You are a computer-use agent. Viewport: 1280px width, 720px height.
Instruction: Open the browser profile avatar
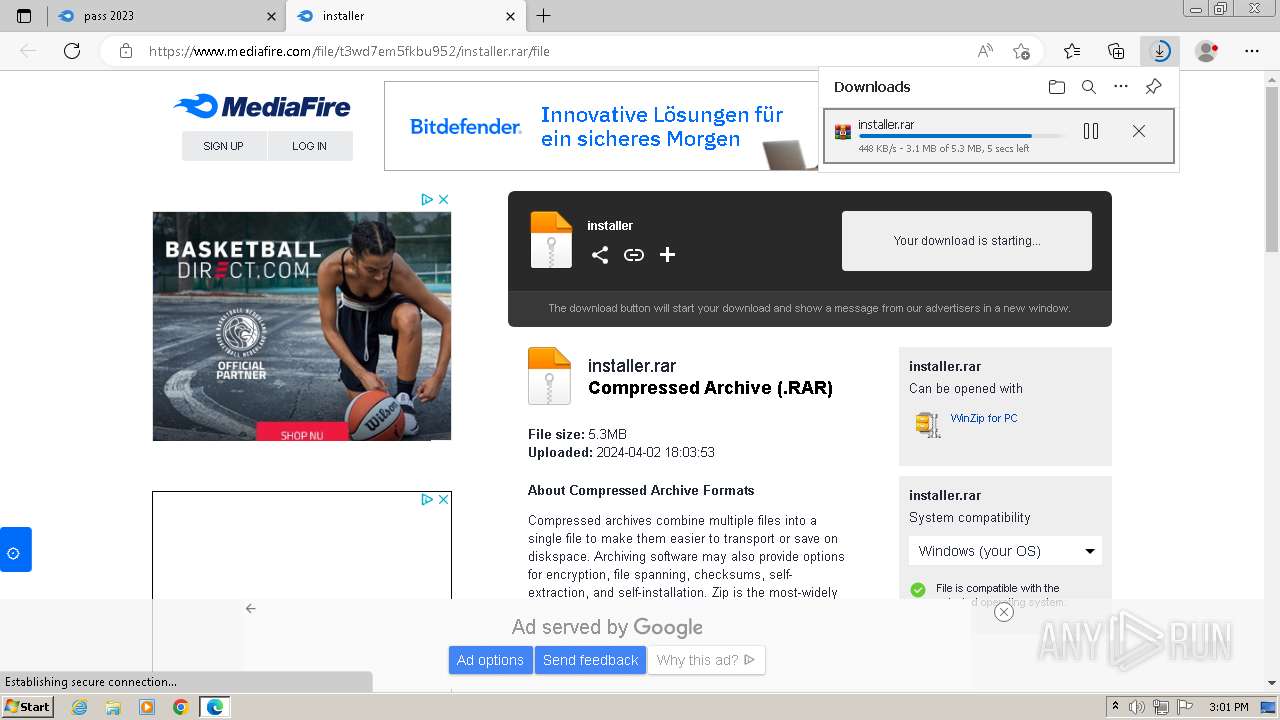[x=1207, y=51]
